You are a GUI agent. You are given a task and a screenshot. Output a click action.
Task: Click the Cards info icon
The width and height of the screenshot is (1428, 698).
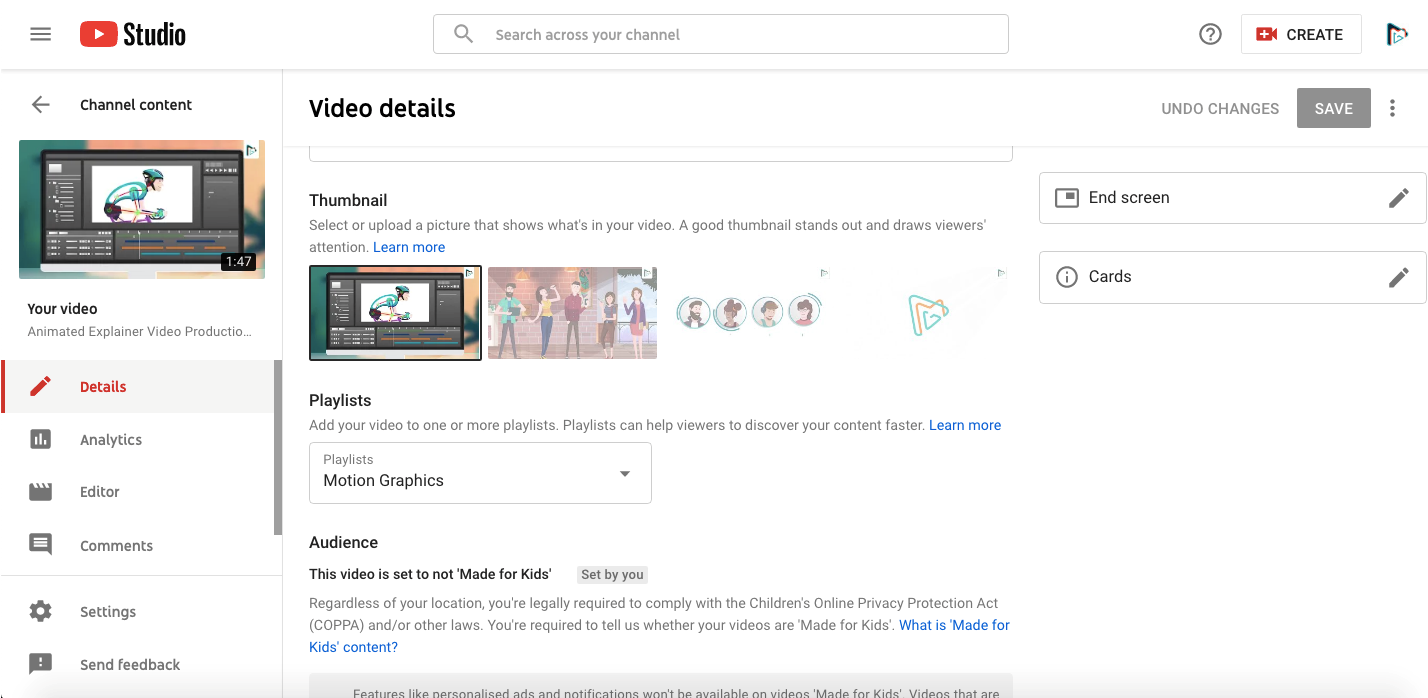tap(1067, 277)
